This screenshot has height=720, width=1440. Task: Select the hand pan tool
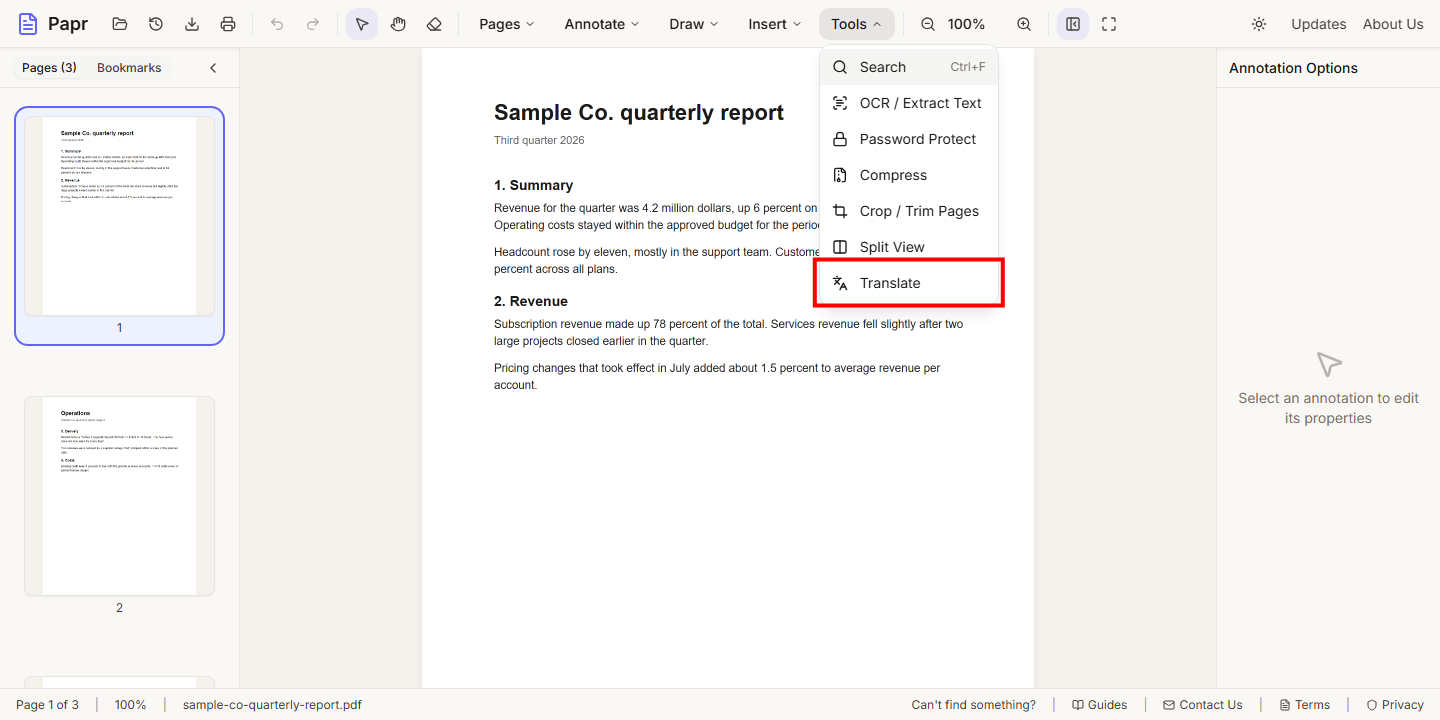(x=398, y=24)
